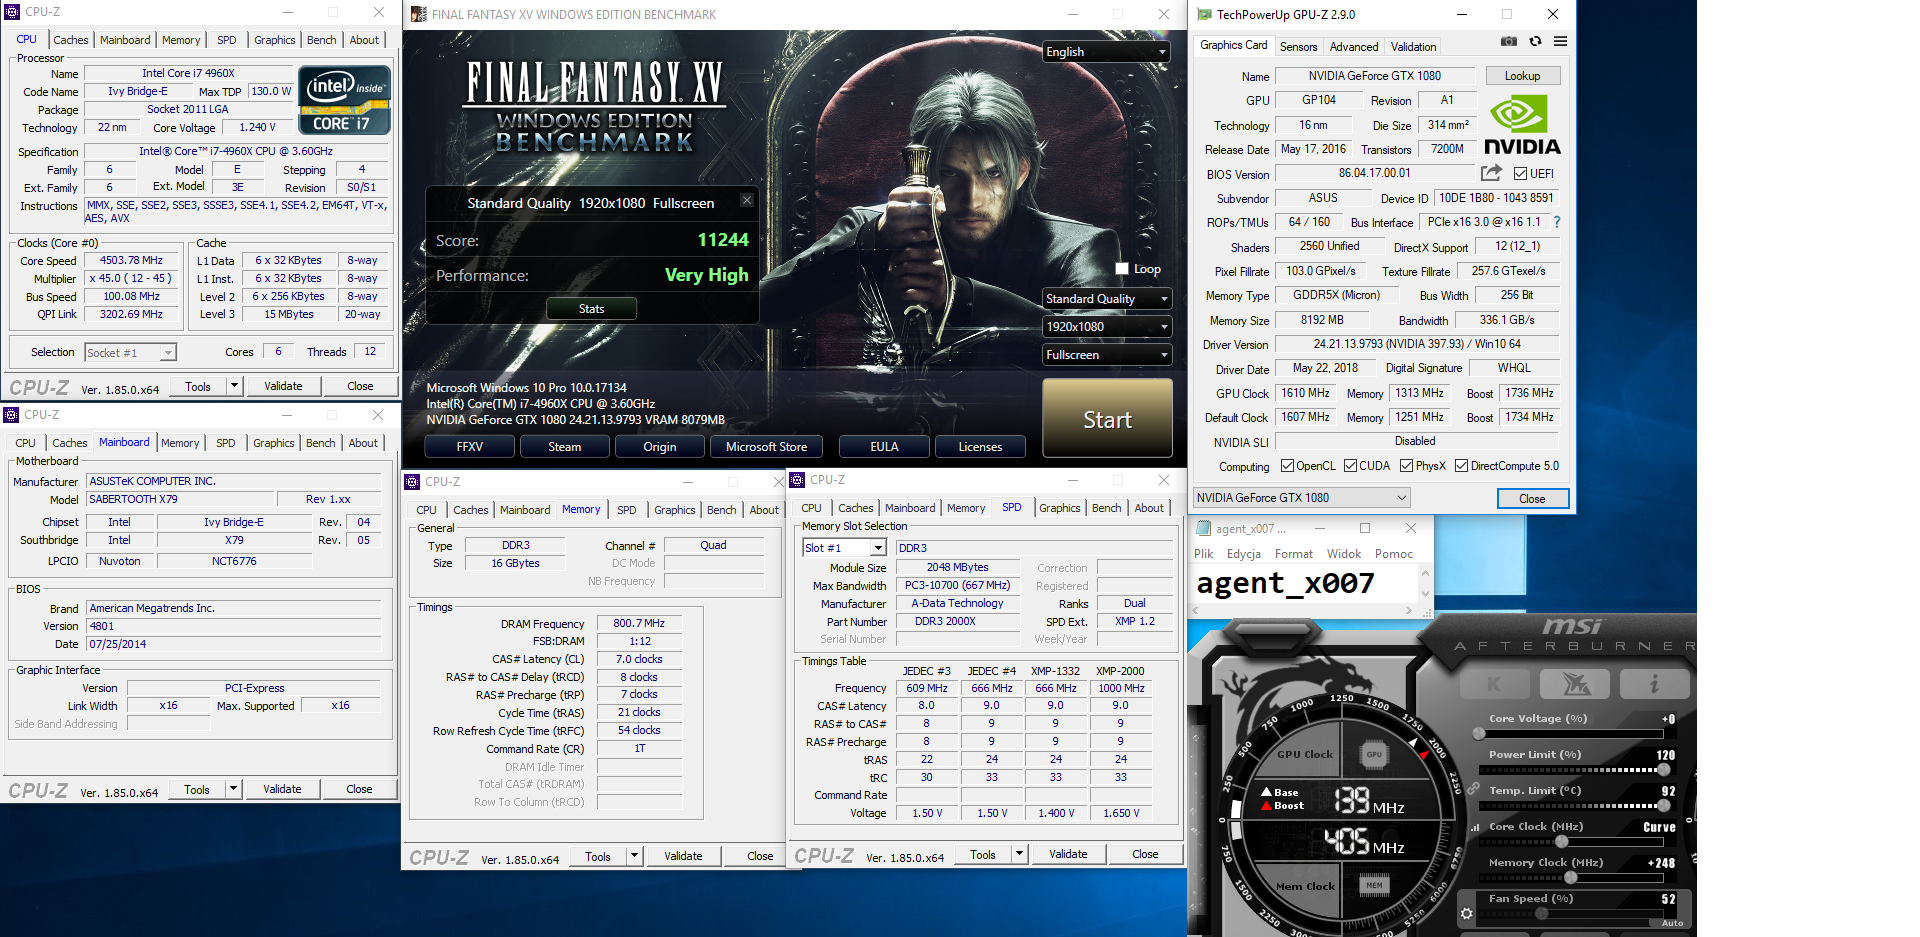Open the Format menu in Notepad
This screenshot has height=937, width=1920.
pos(1293,554)
